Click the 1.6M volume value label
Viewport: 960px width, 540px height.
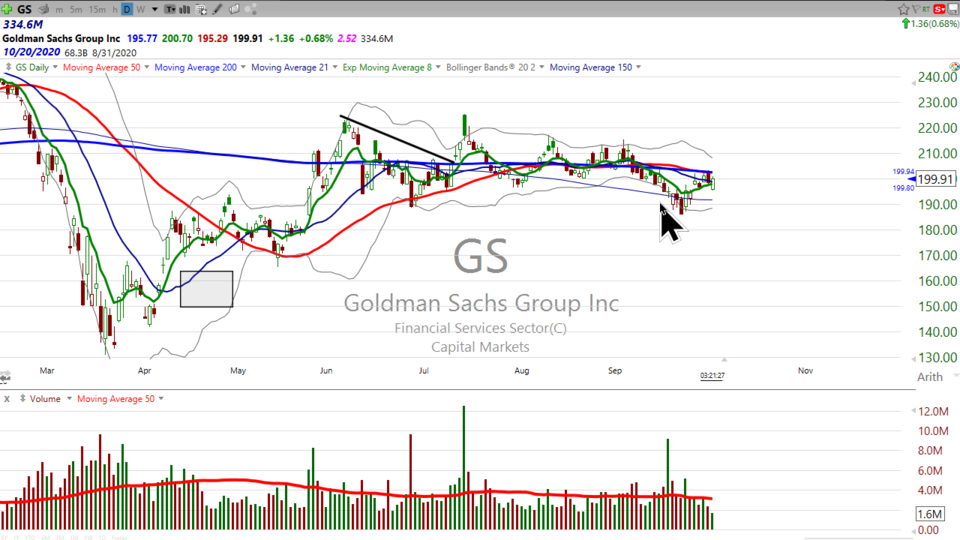click(929, 514)
